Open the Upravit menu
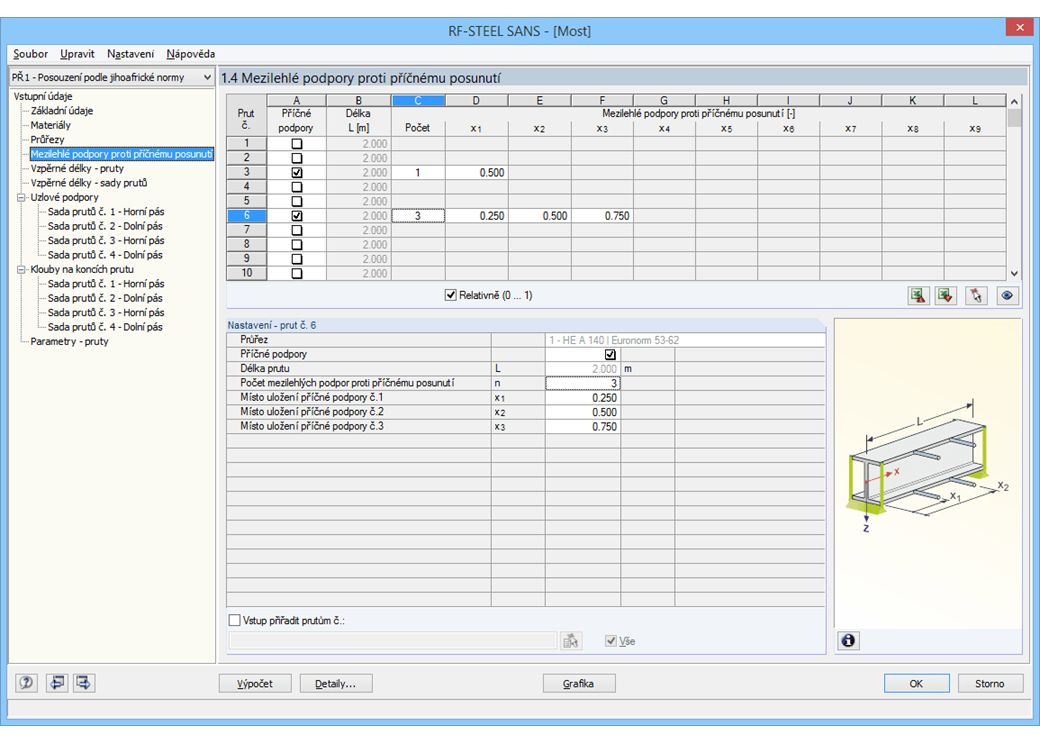 click(x=77, y=54)
